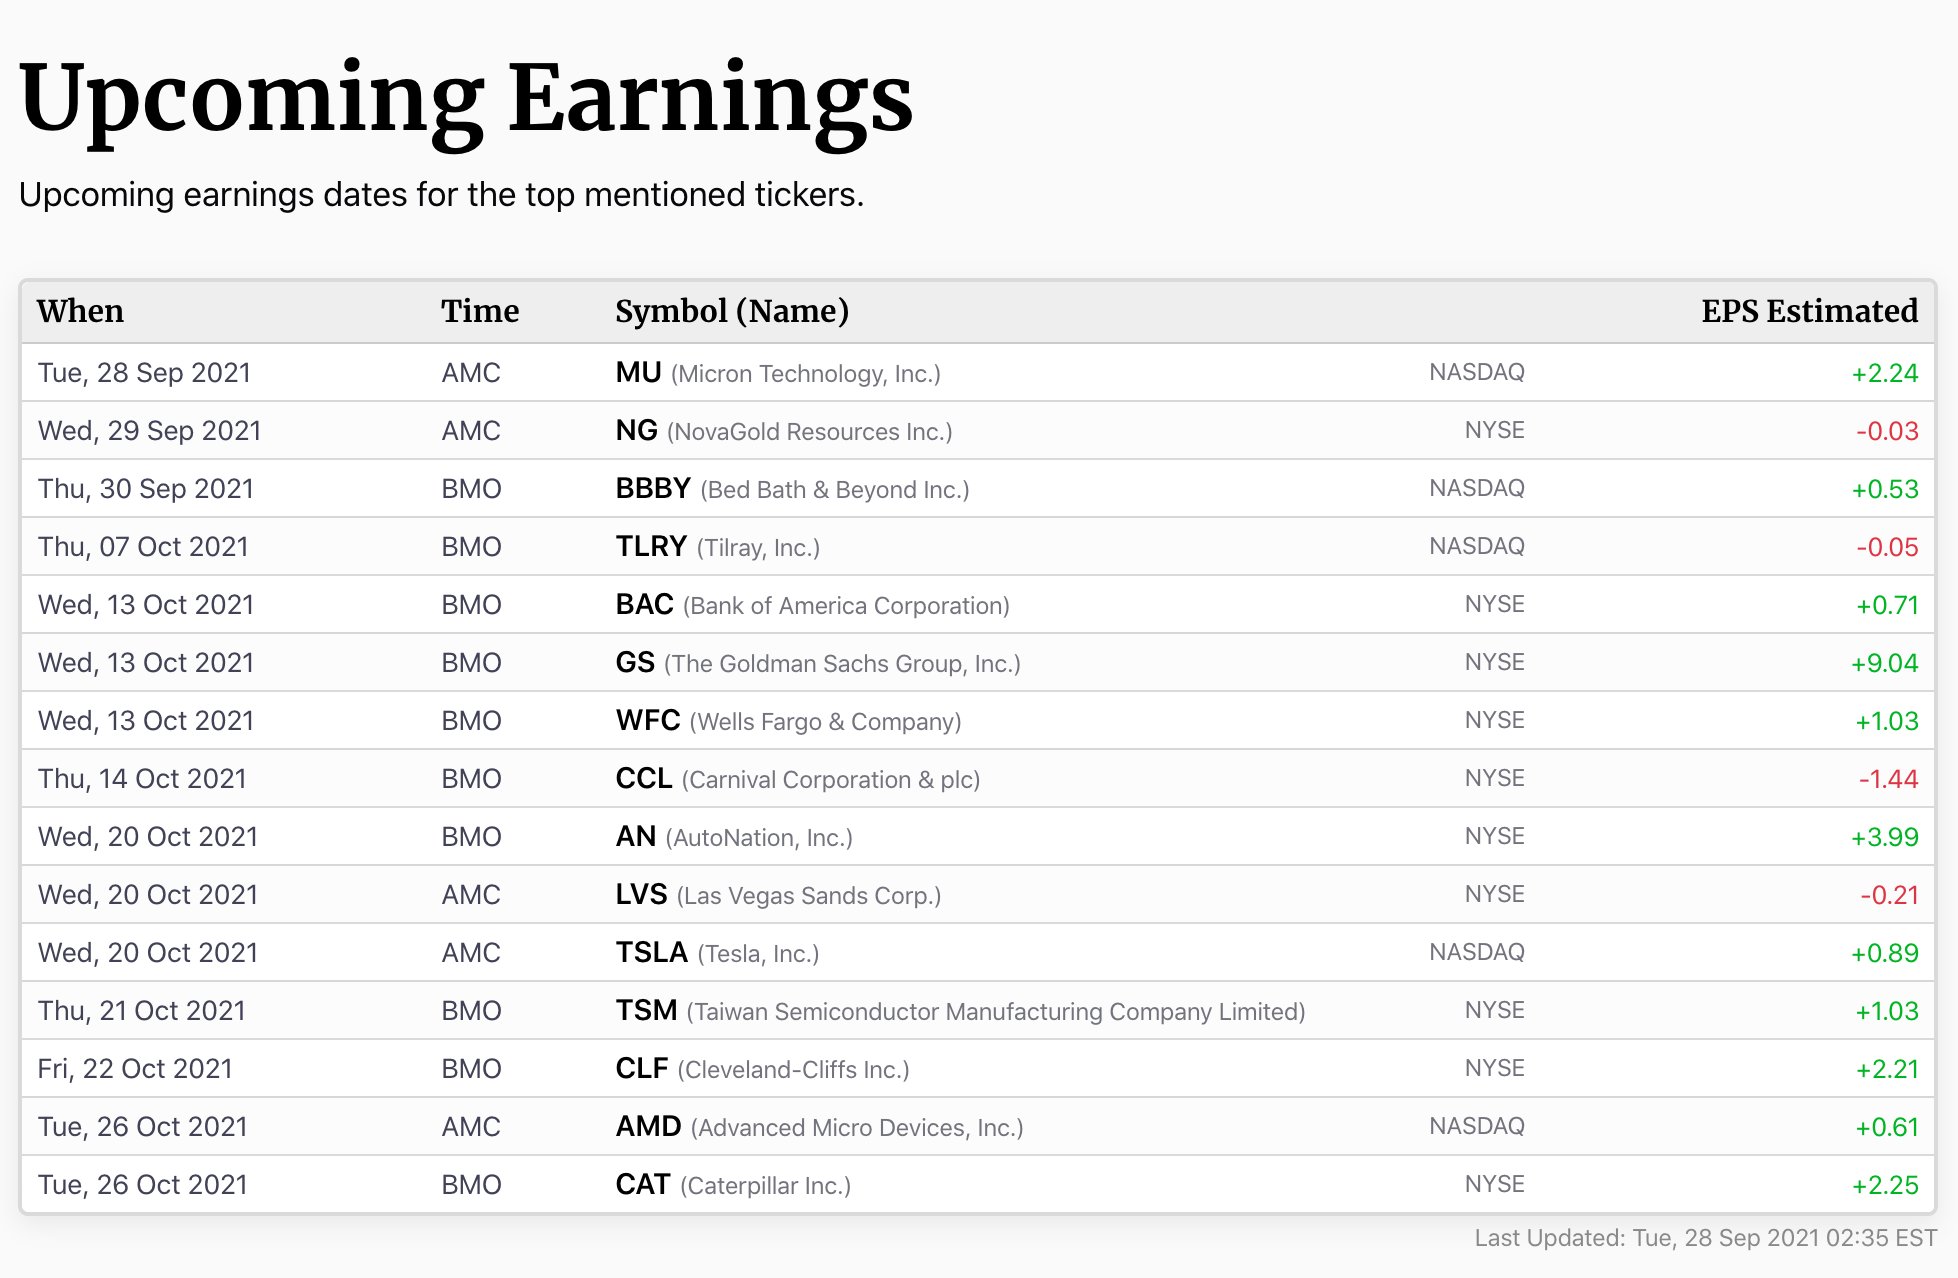Open the TLRY Tilray ticker link
Image resolution: width=1958 pixels, height=1278 pixels.
click(651, 547)
